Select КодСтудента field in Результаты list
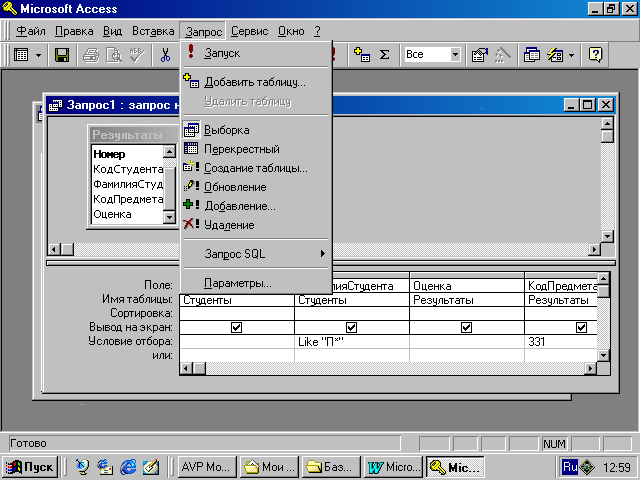 (128, 169)
